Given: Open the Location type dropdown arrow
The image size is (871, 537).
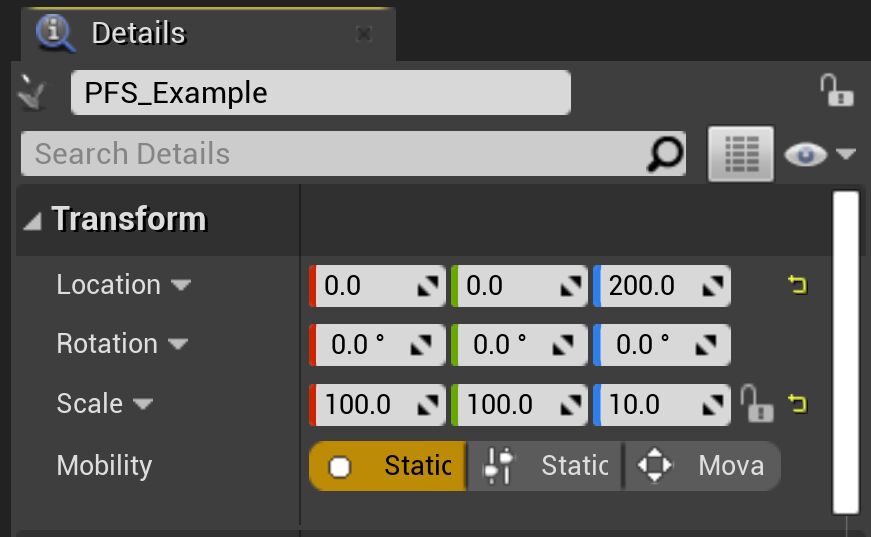Looking at the screenshot, I should [x=180, y=285].
